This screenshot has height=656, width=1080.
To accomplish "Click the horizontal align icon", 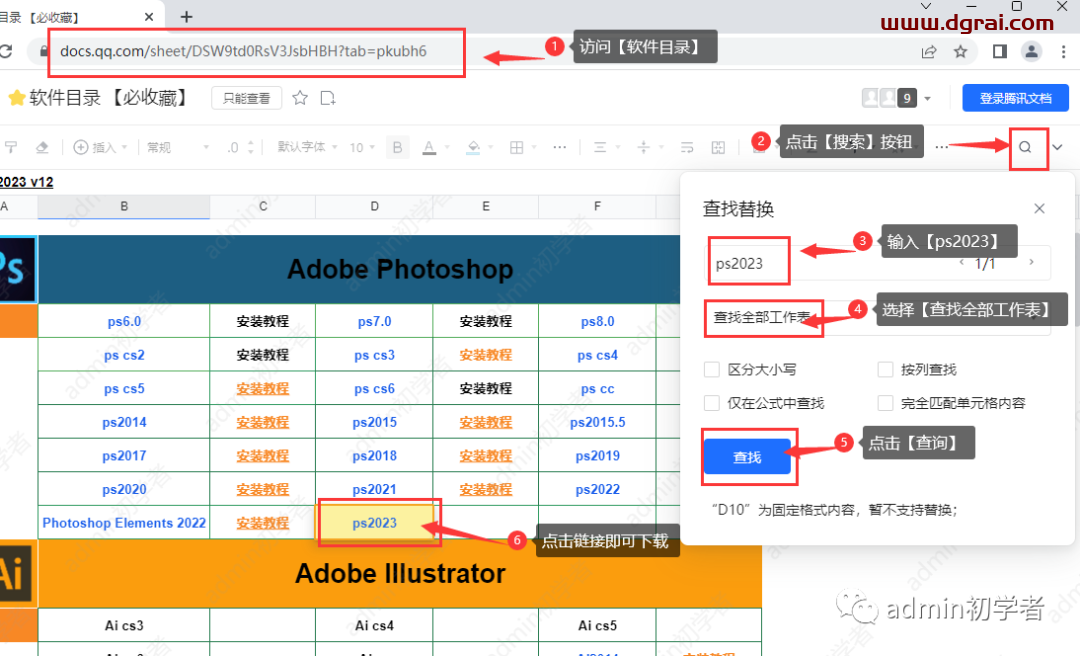I will [600, 147].
